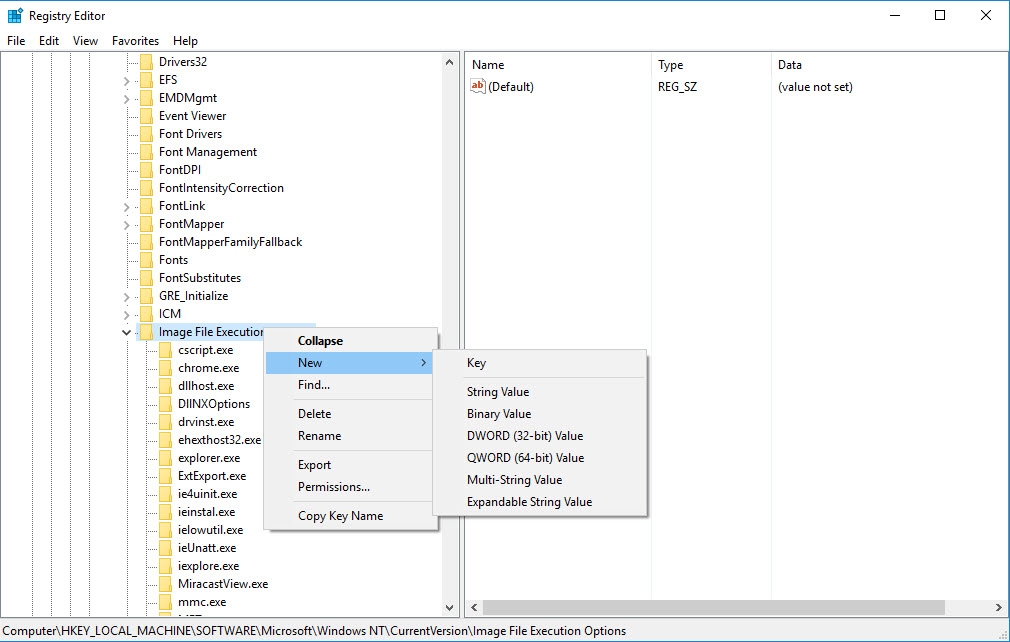Click the folder icon beside Font Drivers
Screen dimensions: 1010x642
(x=146, y=134)
